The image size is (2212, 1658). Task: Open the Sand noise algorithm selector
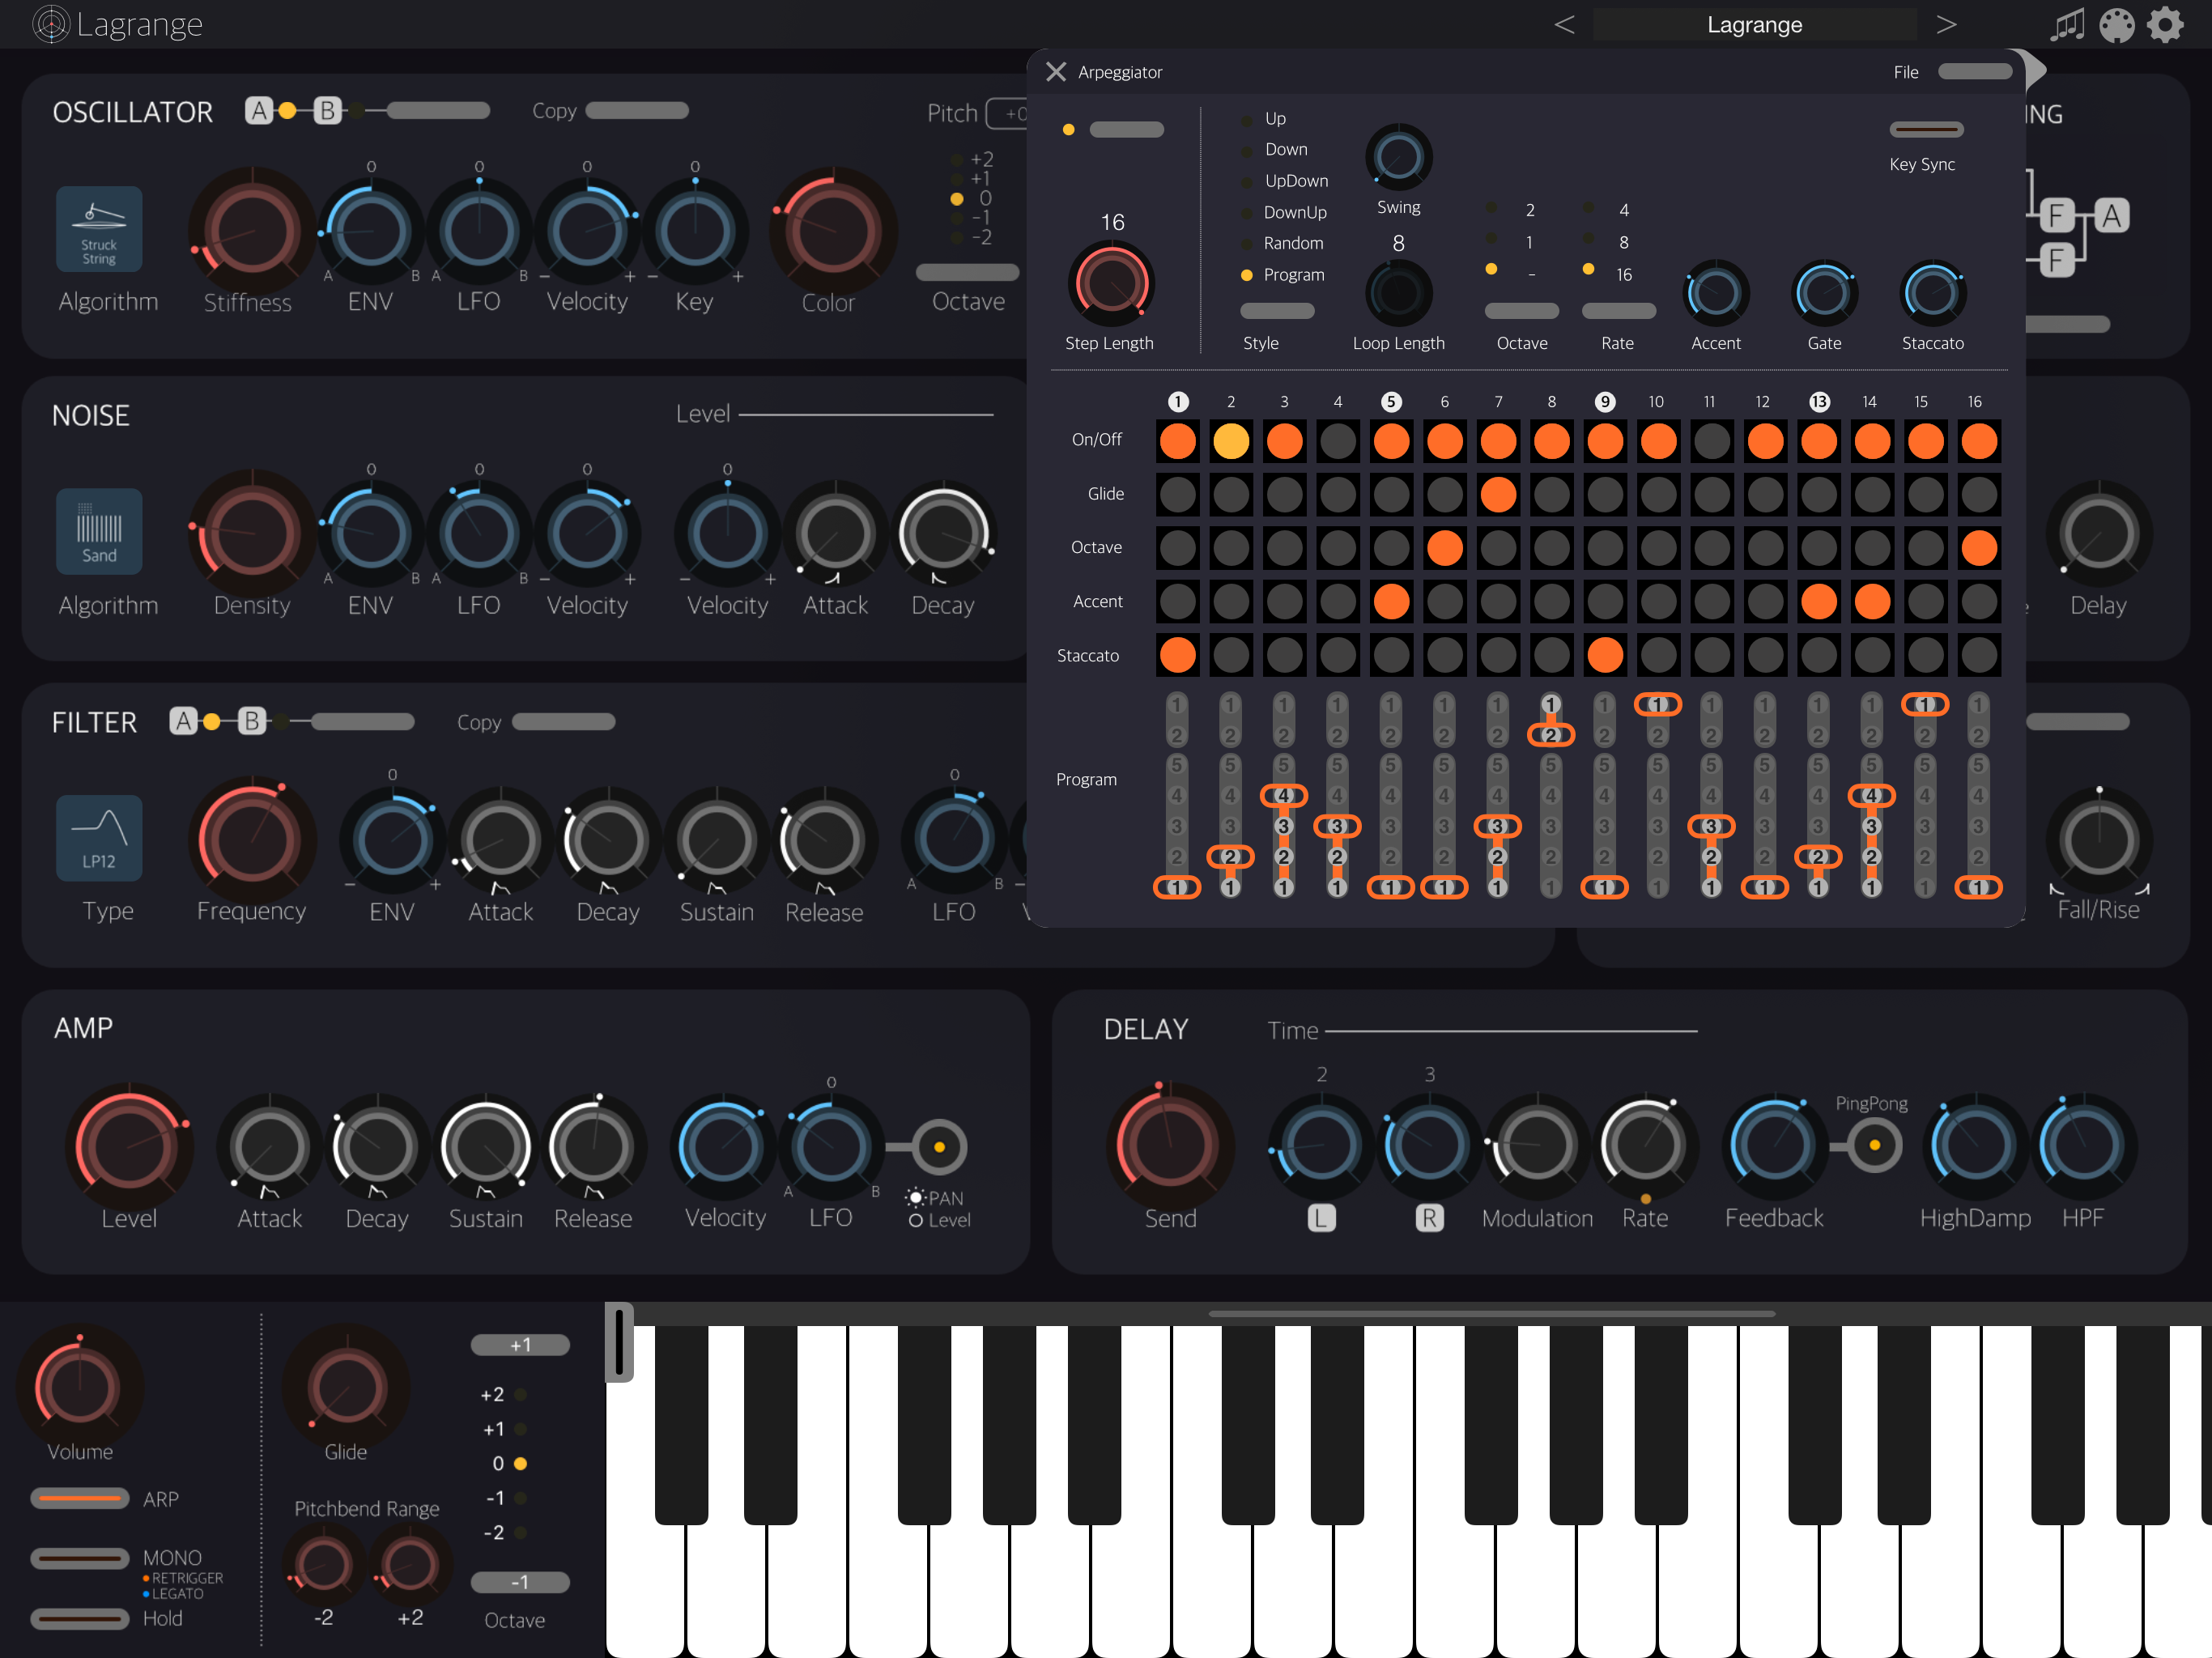coord(98,531)
